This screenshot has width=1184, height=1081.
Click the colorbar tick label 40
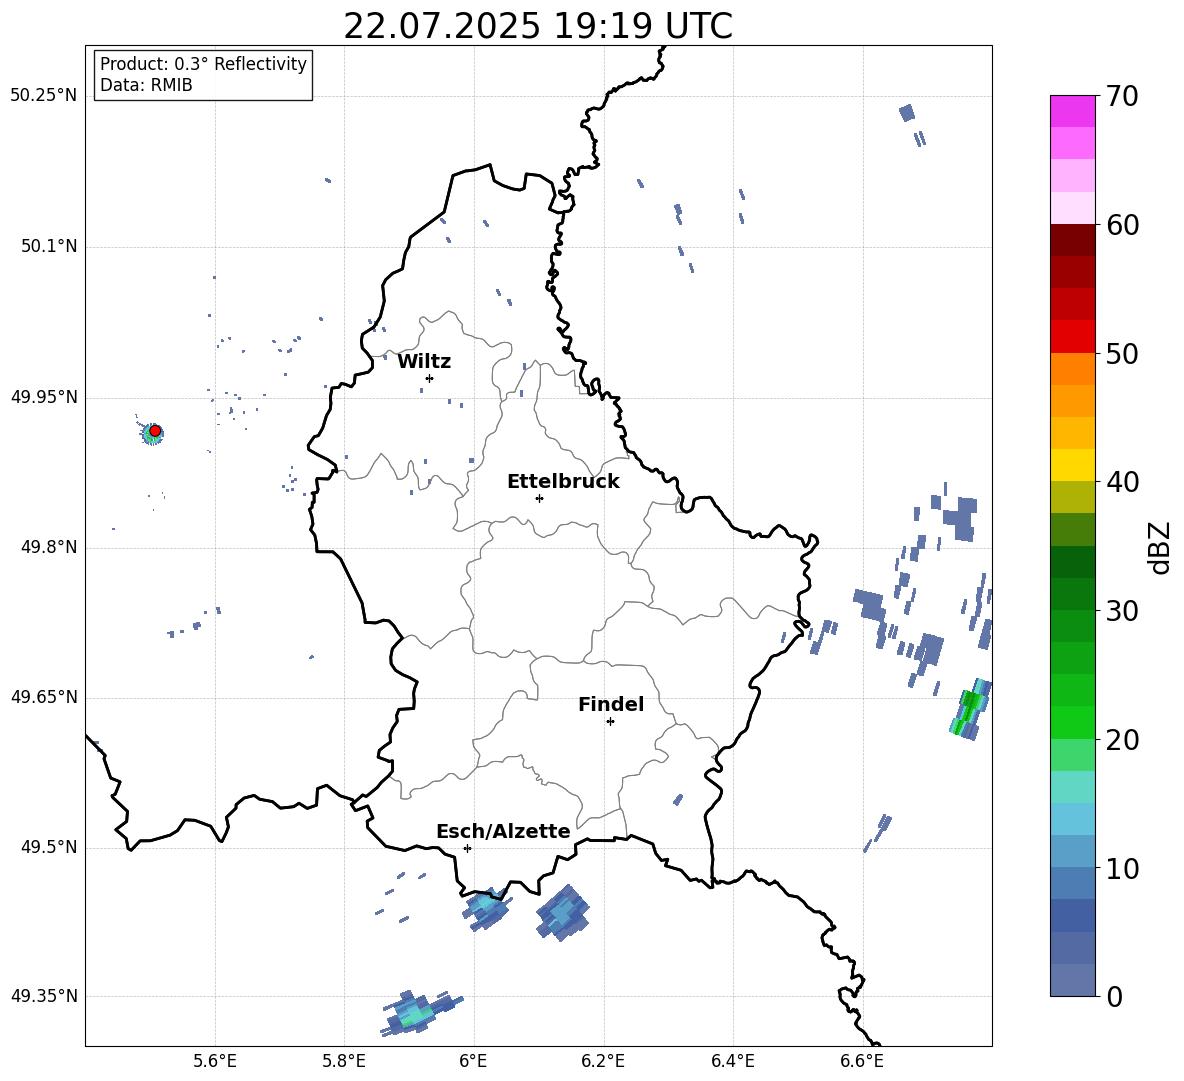(x=1122, y=482)
